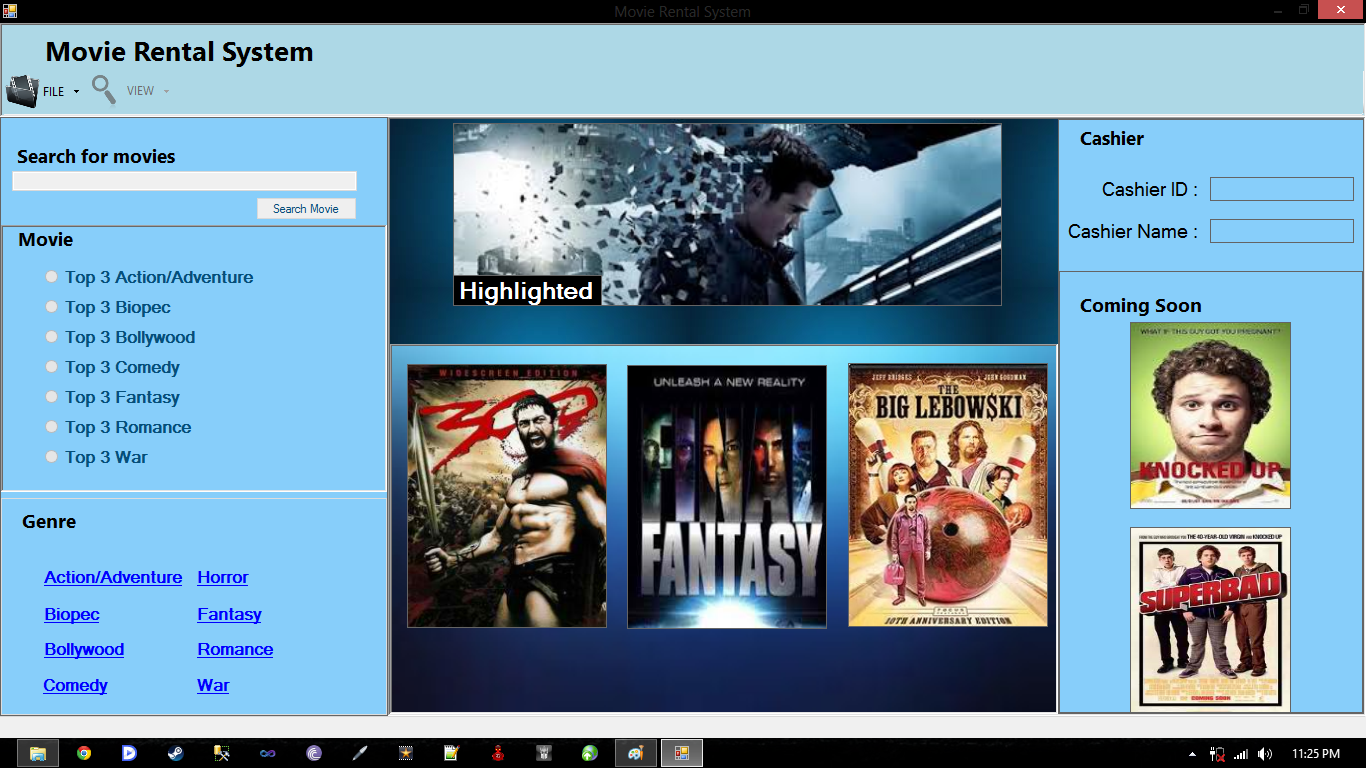Image resolution: width=1366 pixels, height=768 pixels.
Task: Expand the VIEW dropdown arrow
Action: (x=166, y=91)
